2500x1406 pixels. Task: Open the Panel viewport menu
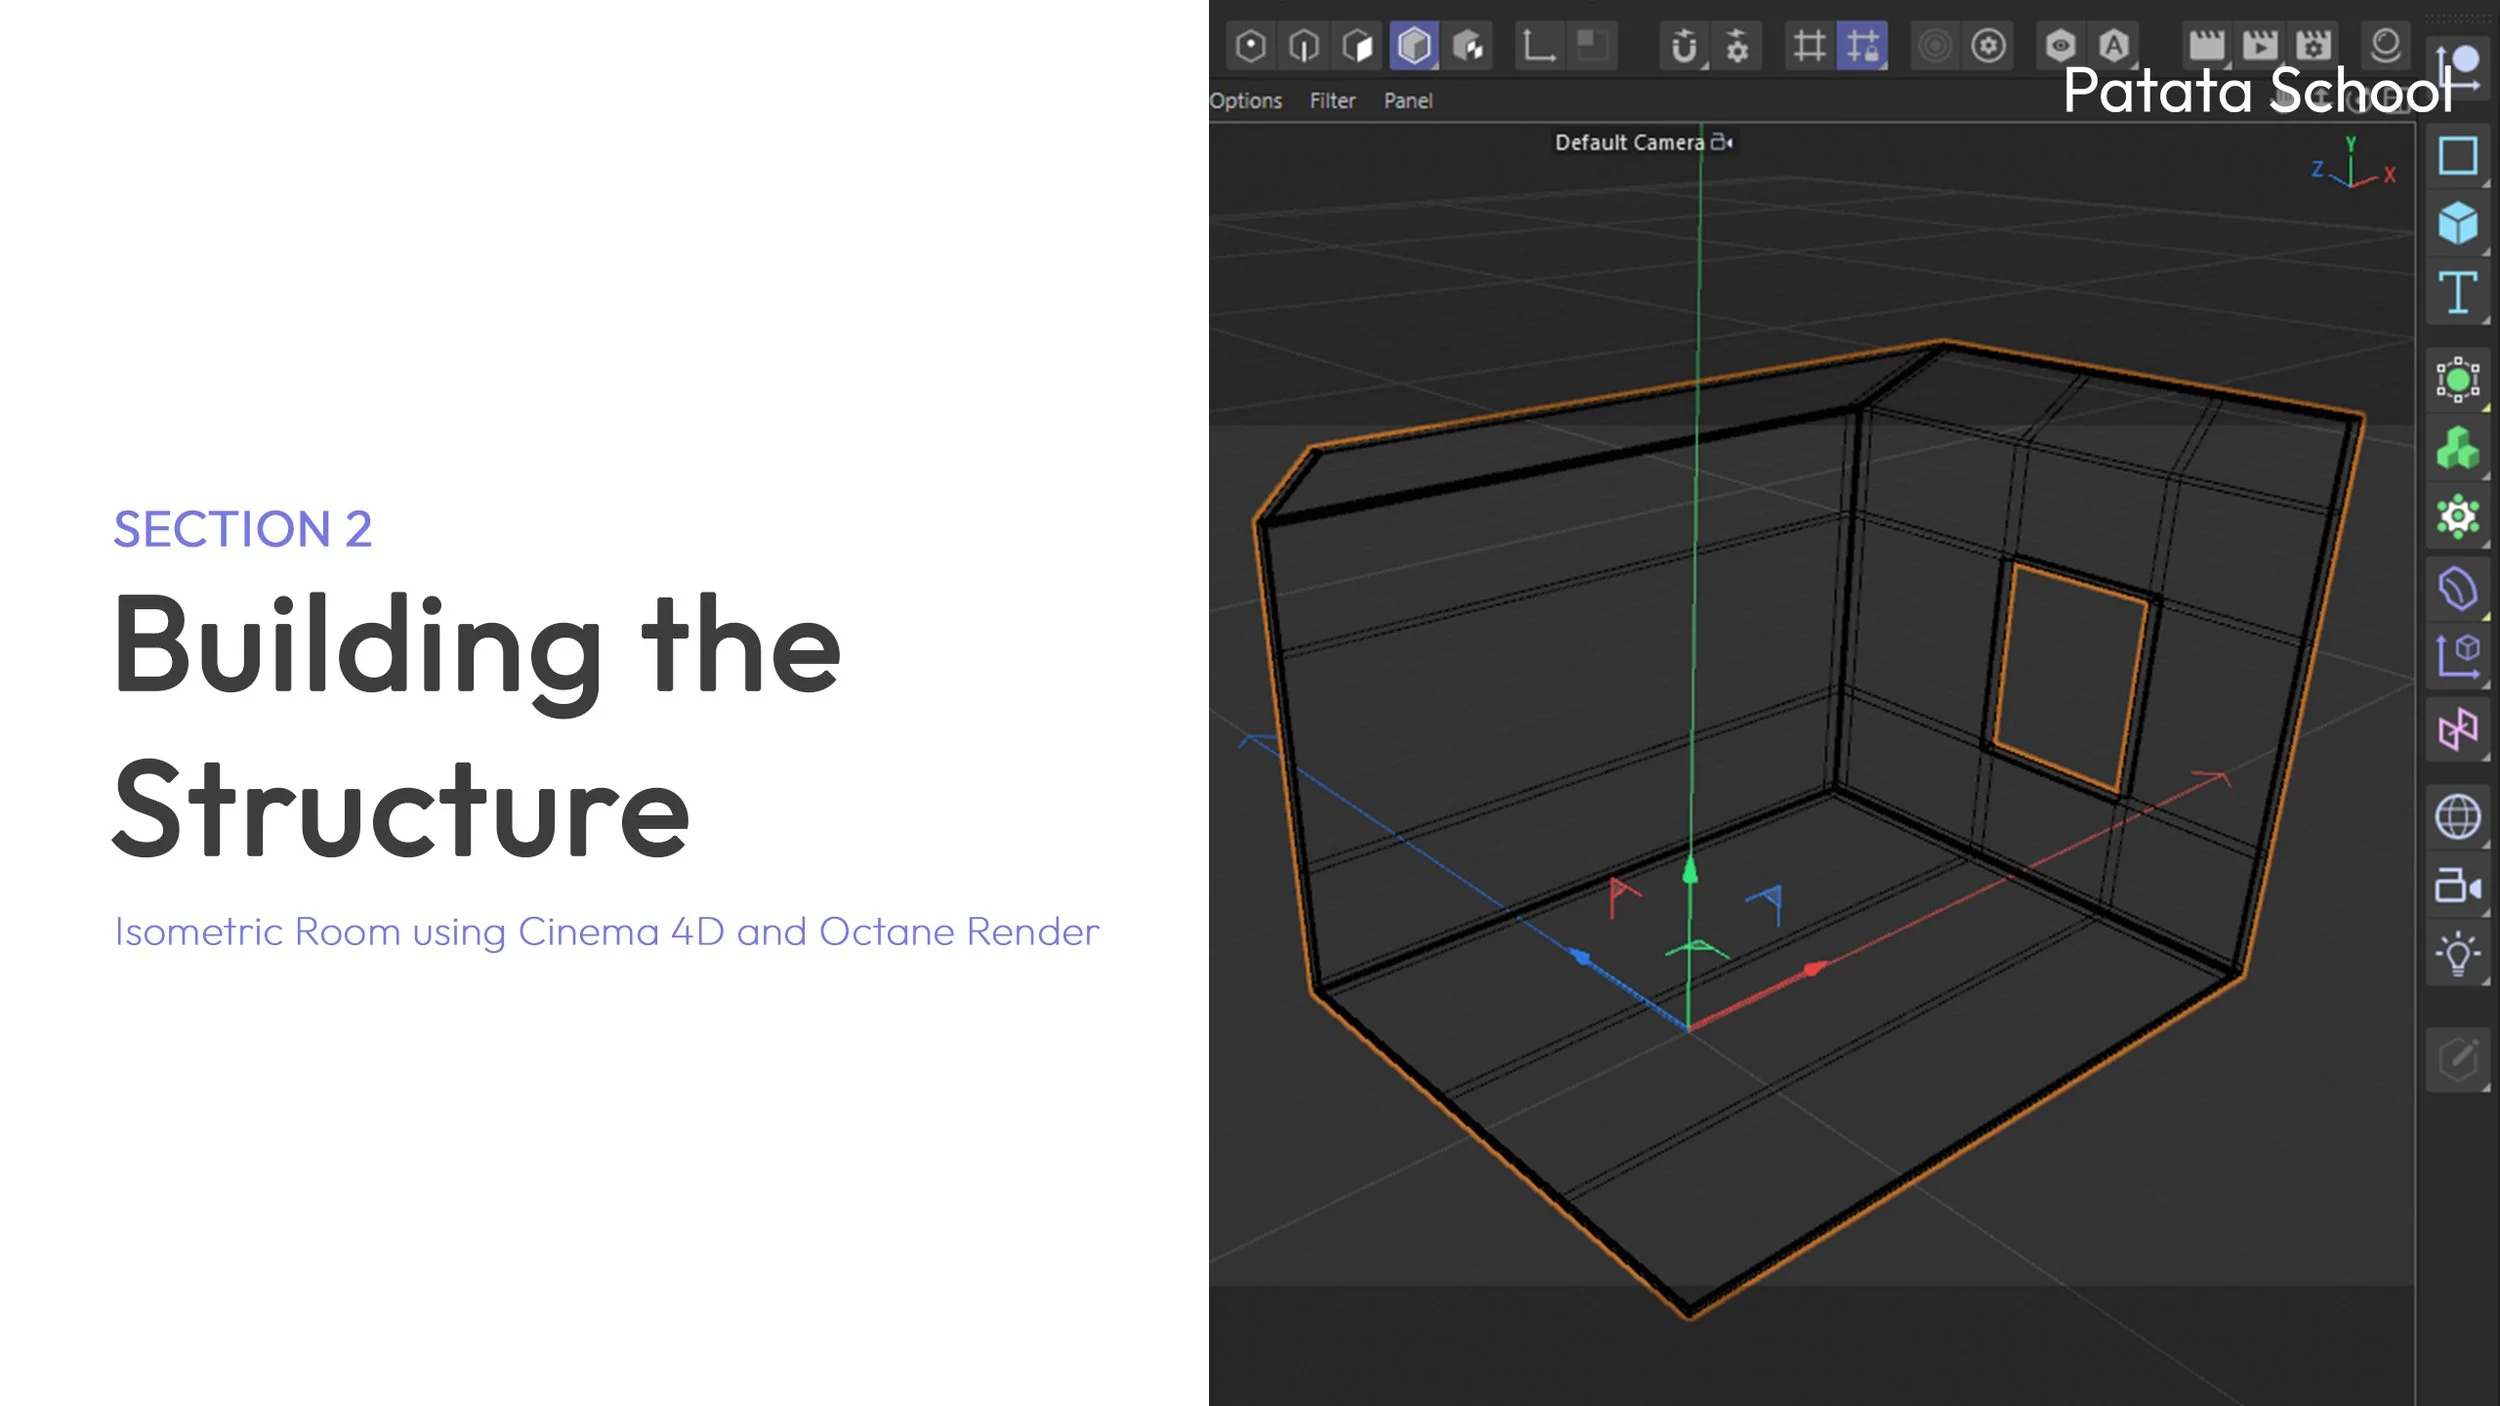(1408, 101)
